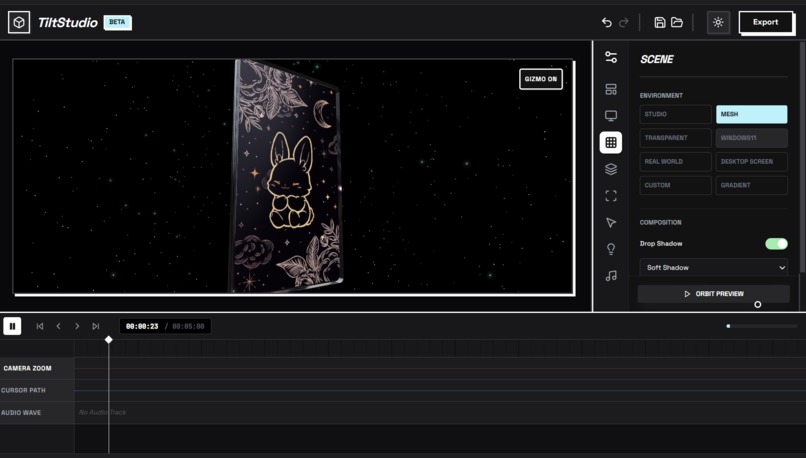The height and width of the screenshot is (458, 806).
Task: Undo the last action
Action: click(x=607, y=23)
